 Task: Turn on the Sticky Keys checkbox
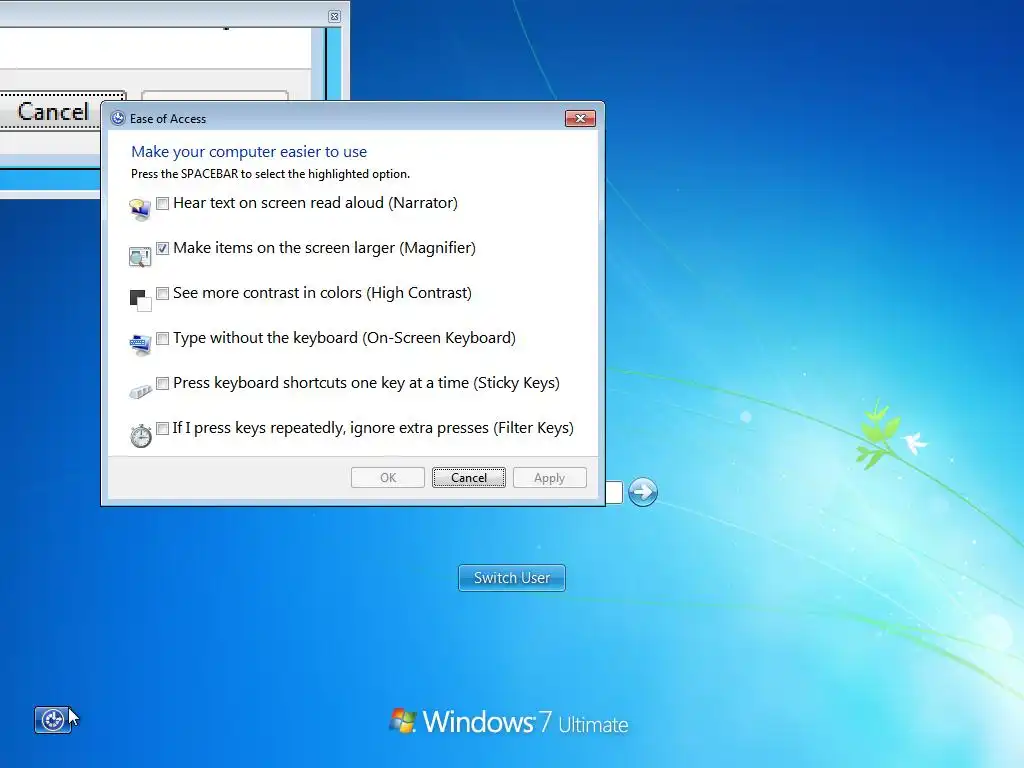tap(163, 383)
